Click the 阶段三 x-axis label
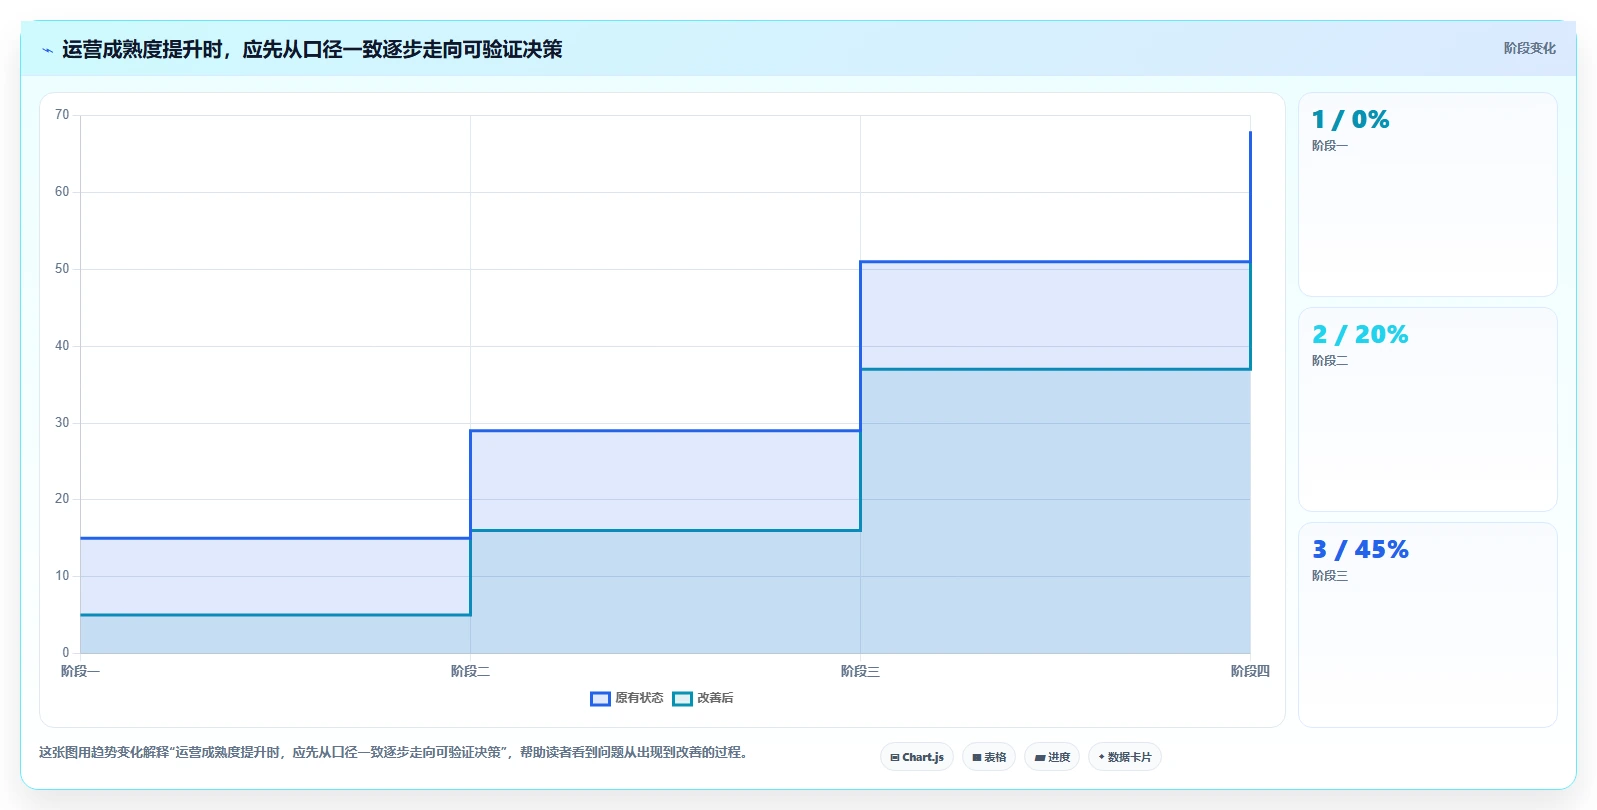Image resolution: width=1597 pixels, height=810 pixels. pyautogui.click(x=860, y=671)
